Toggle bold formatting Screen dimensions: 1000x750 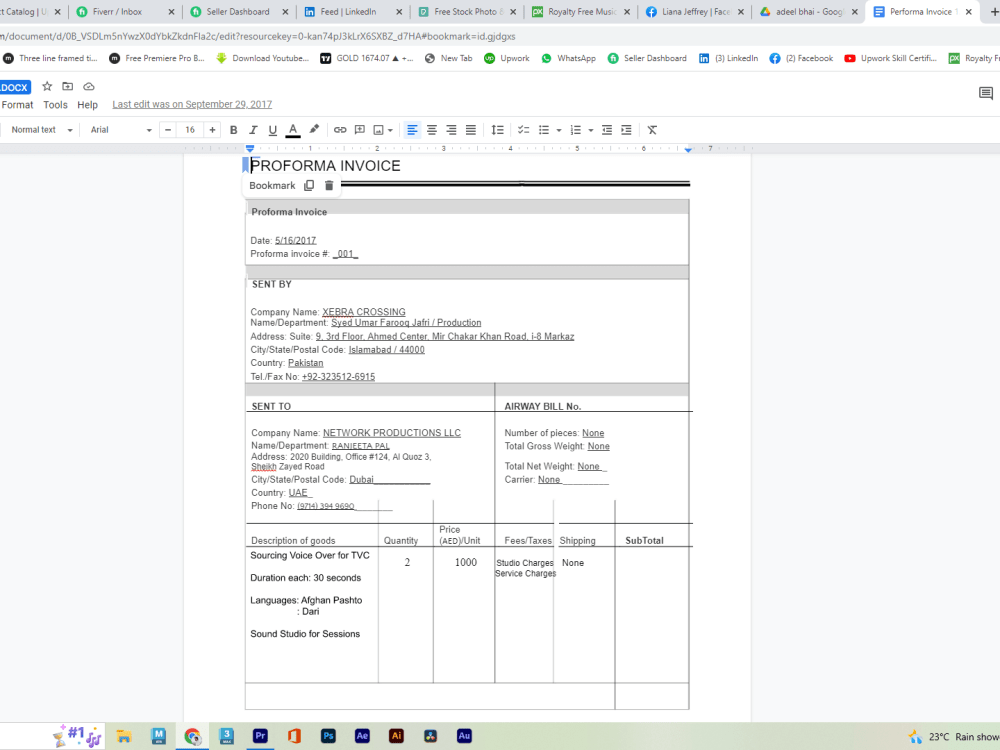(233, 130)
